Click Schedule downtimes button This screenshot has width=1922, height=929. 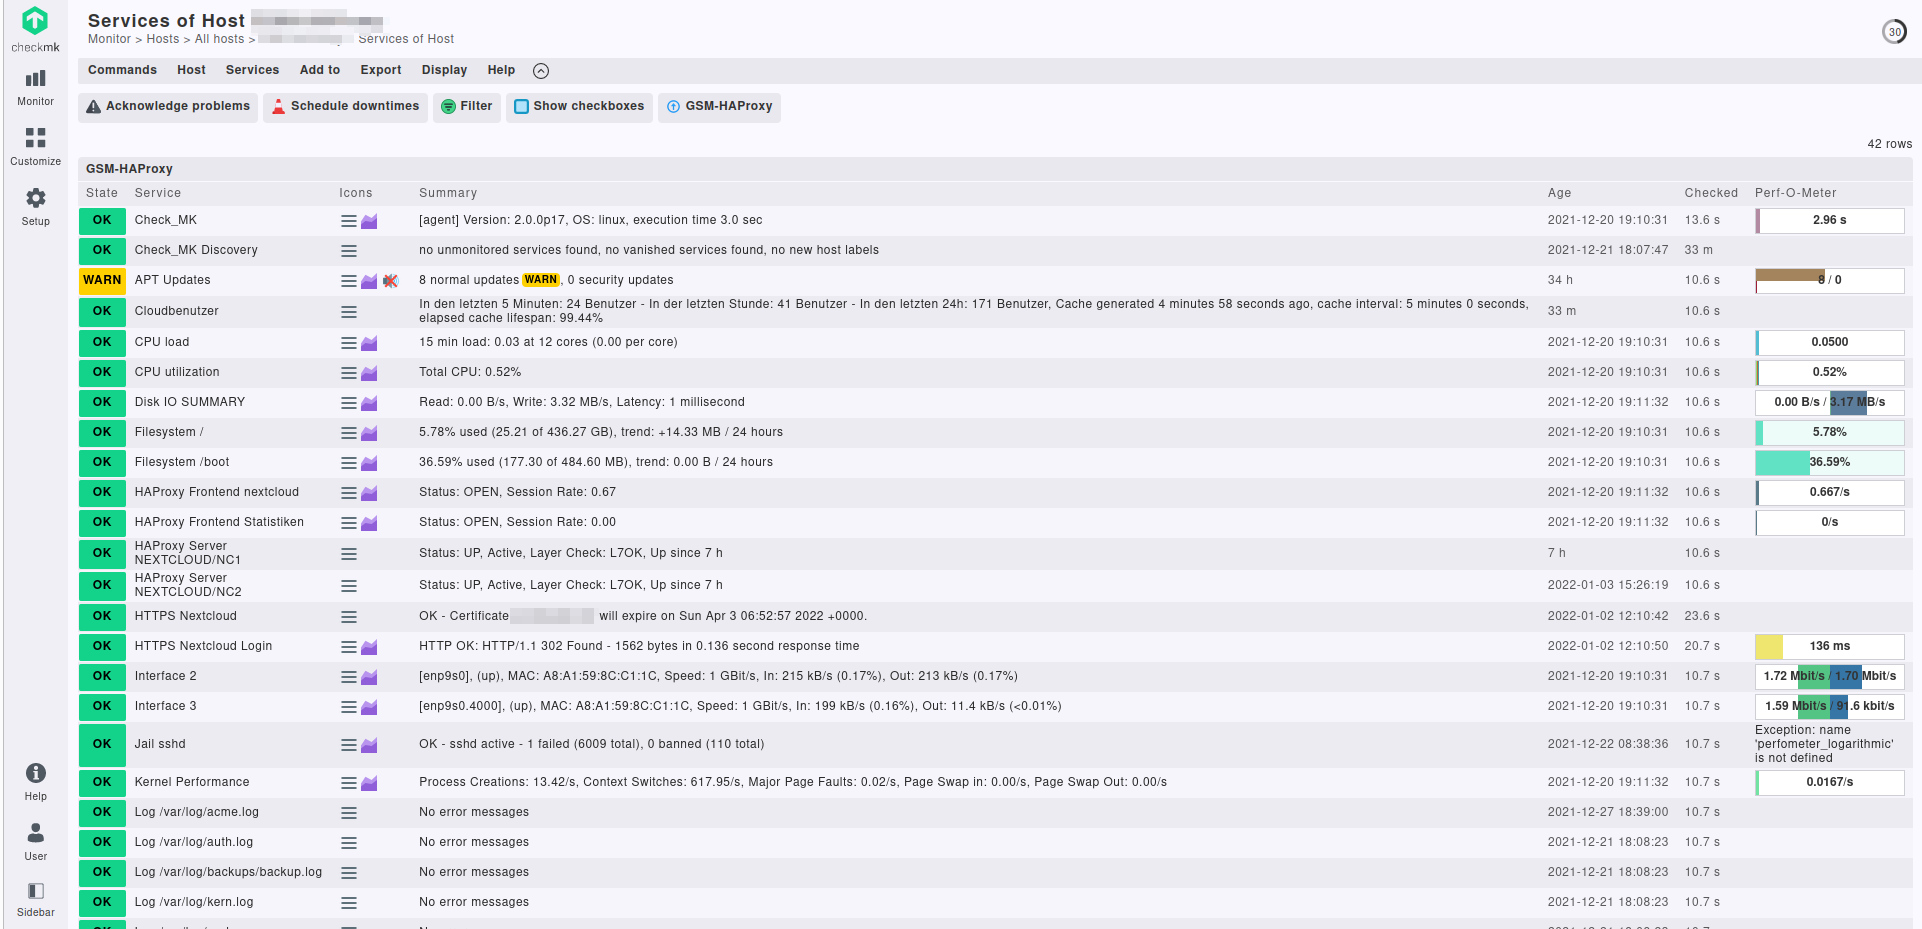(345, 106)
